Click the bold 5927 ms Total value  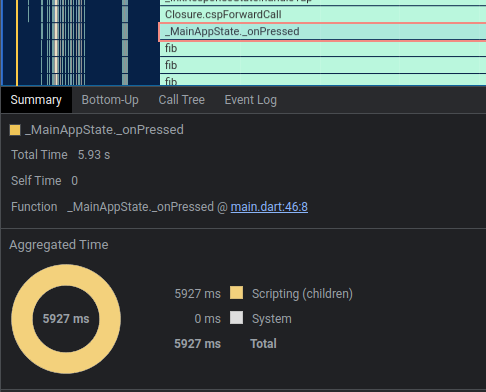[x=198, y=344]
